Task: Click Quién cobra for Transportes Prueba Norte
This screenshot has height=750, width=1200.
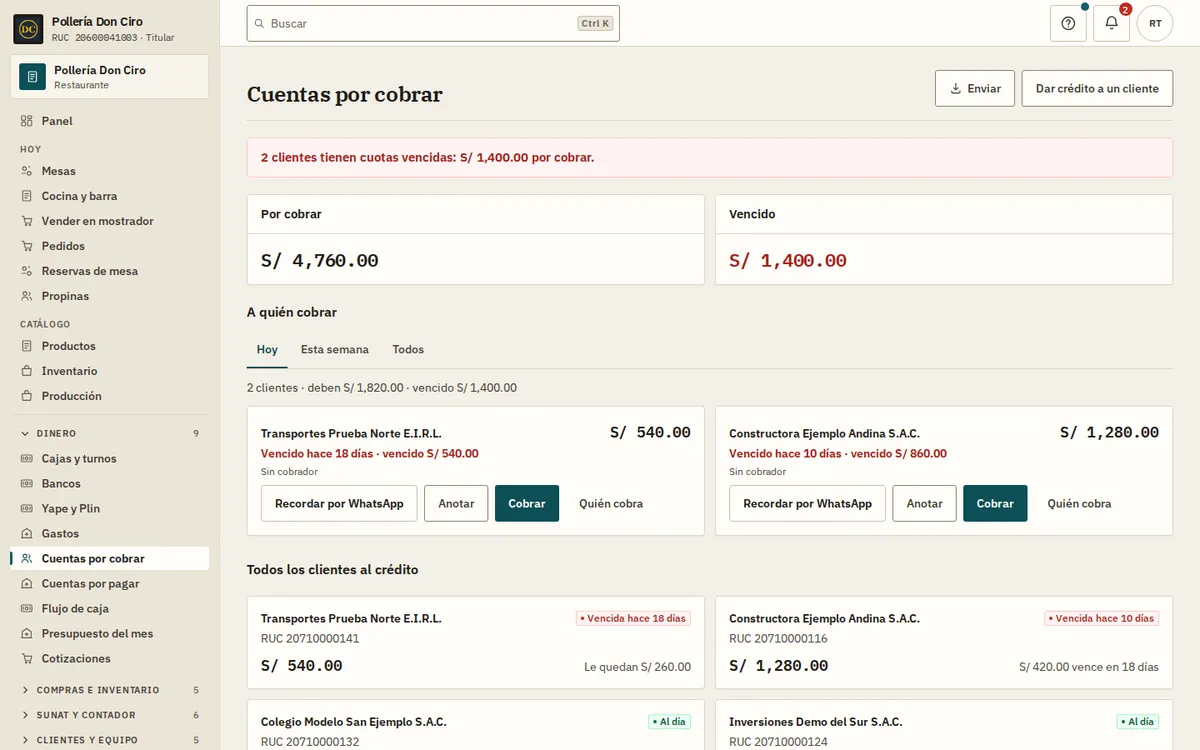Action: 611,503
